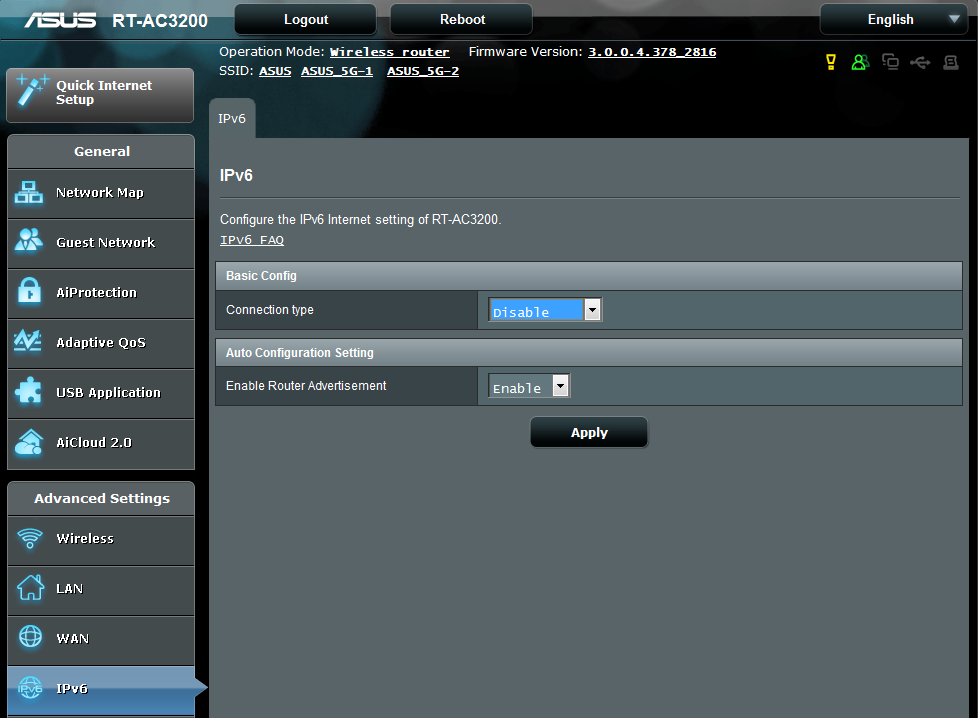Click the USB Application puzzle icon
The width and height of the screenshot is (978, 718).
pos(29,391)
